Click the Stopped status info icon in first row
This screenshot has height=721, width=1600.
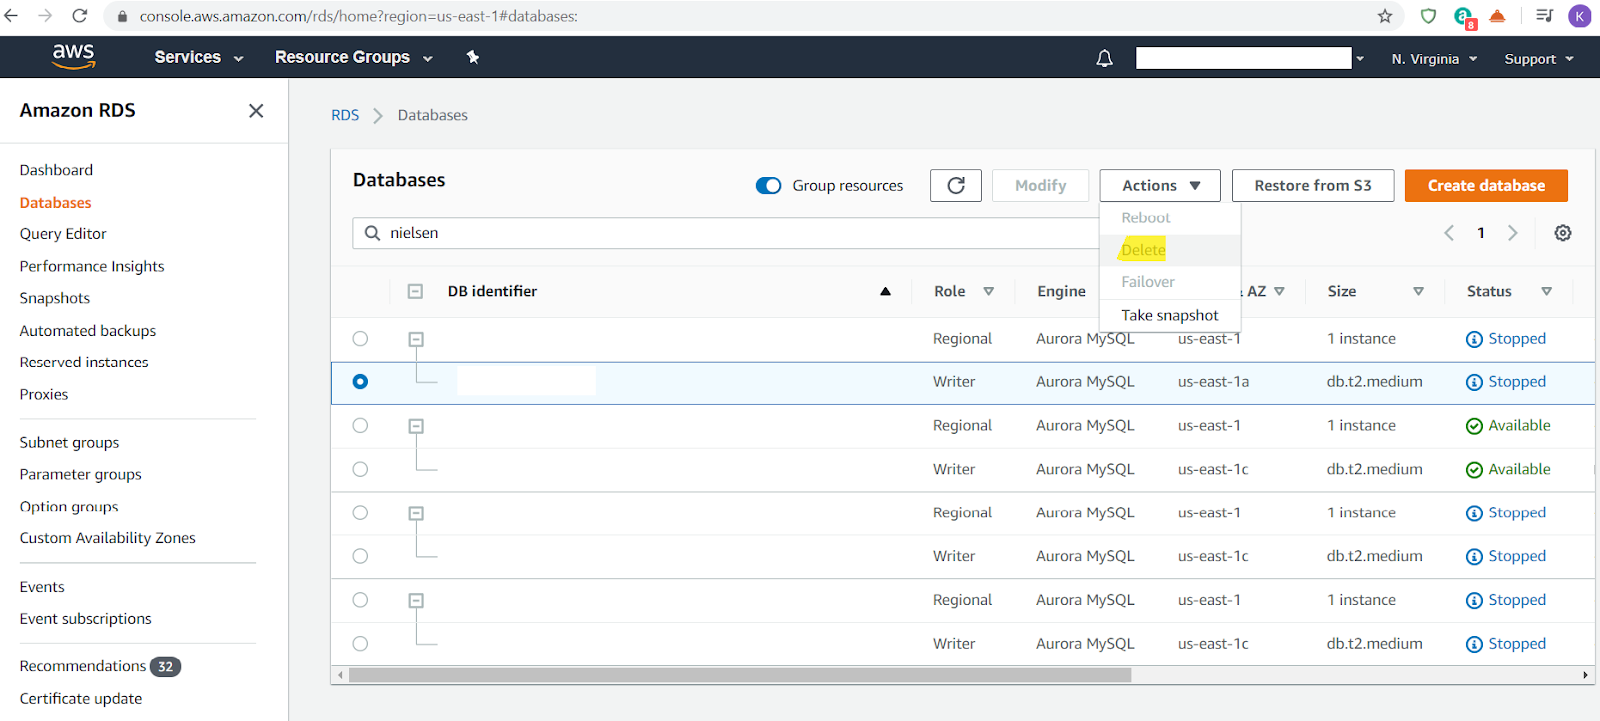click(x=1474, y=339)
